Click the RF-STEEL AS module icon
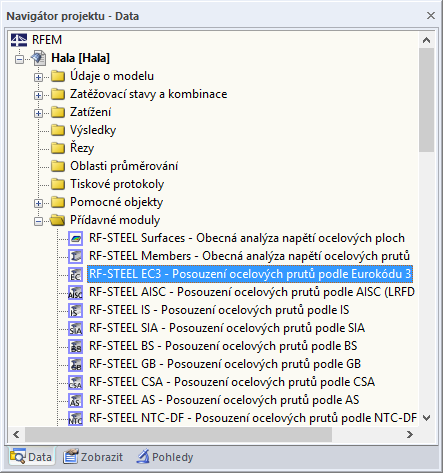Screen dimensions: 443x473 pyautogui.click(x=76, y=400)
